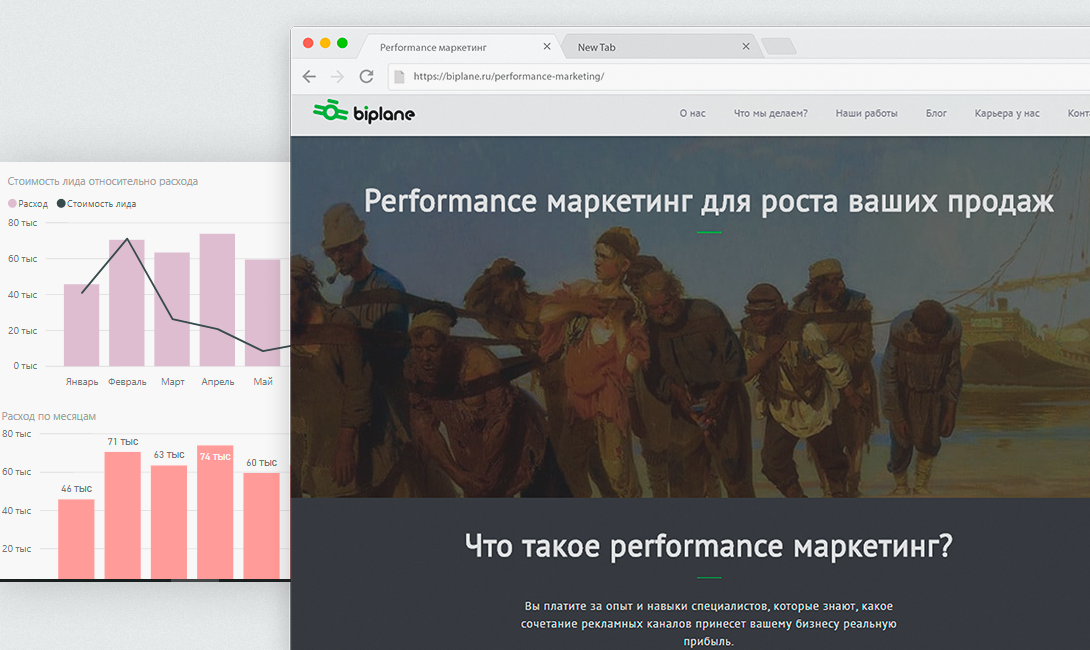This screenshot has width=1090, height=650.
Task: Click the 63 тыс bar in bottom chart
Action: click(169, 522)
